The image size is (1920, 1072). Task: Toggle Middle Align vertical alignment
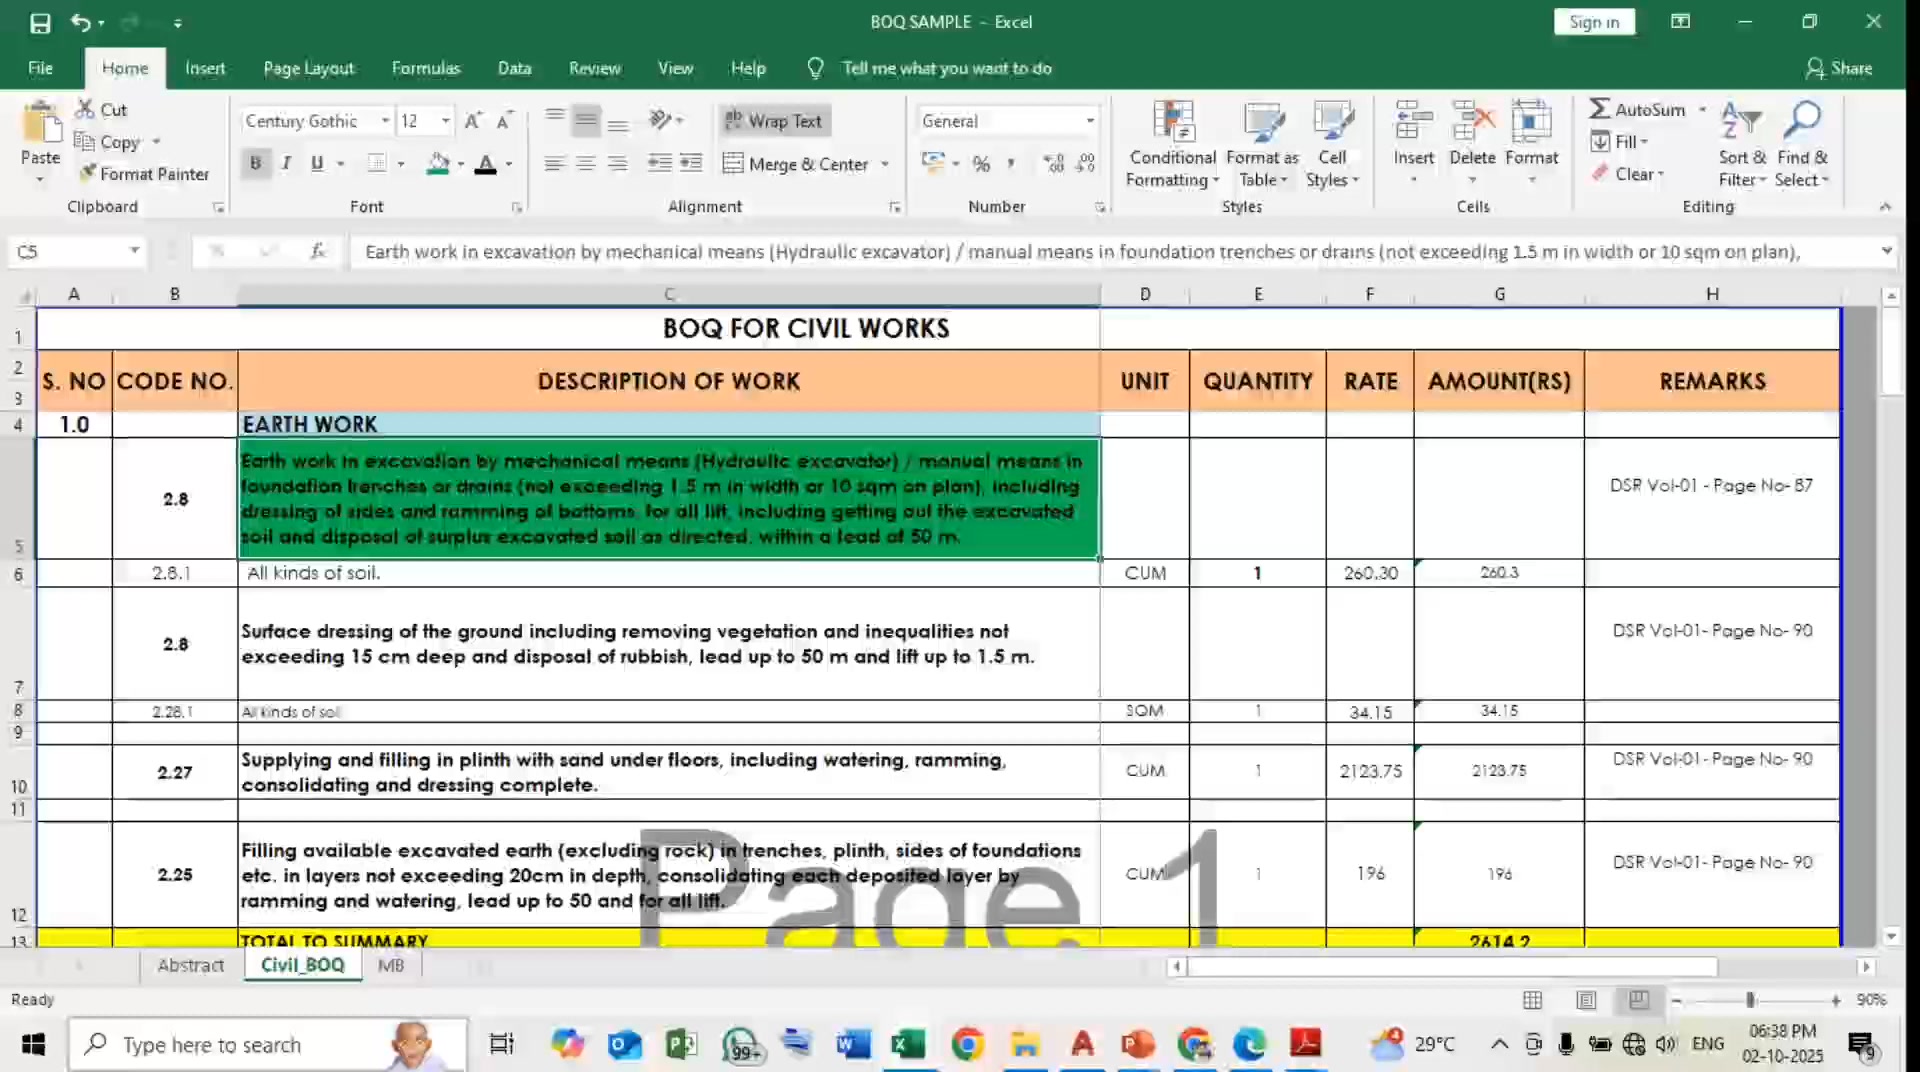[586, 120]
